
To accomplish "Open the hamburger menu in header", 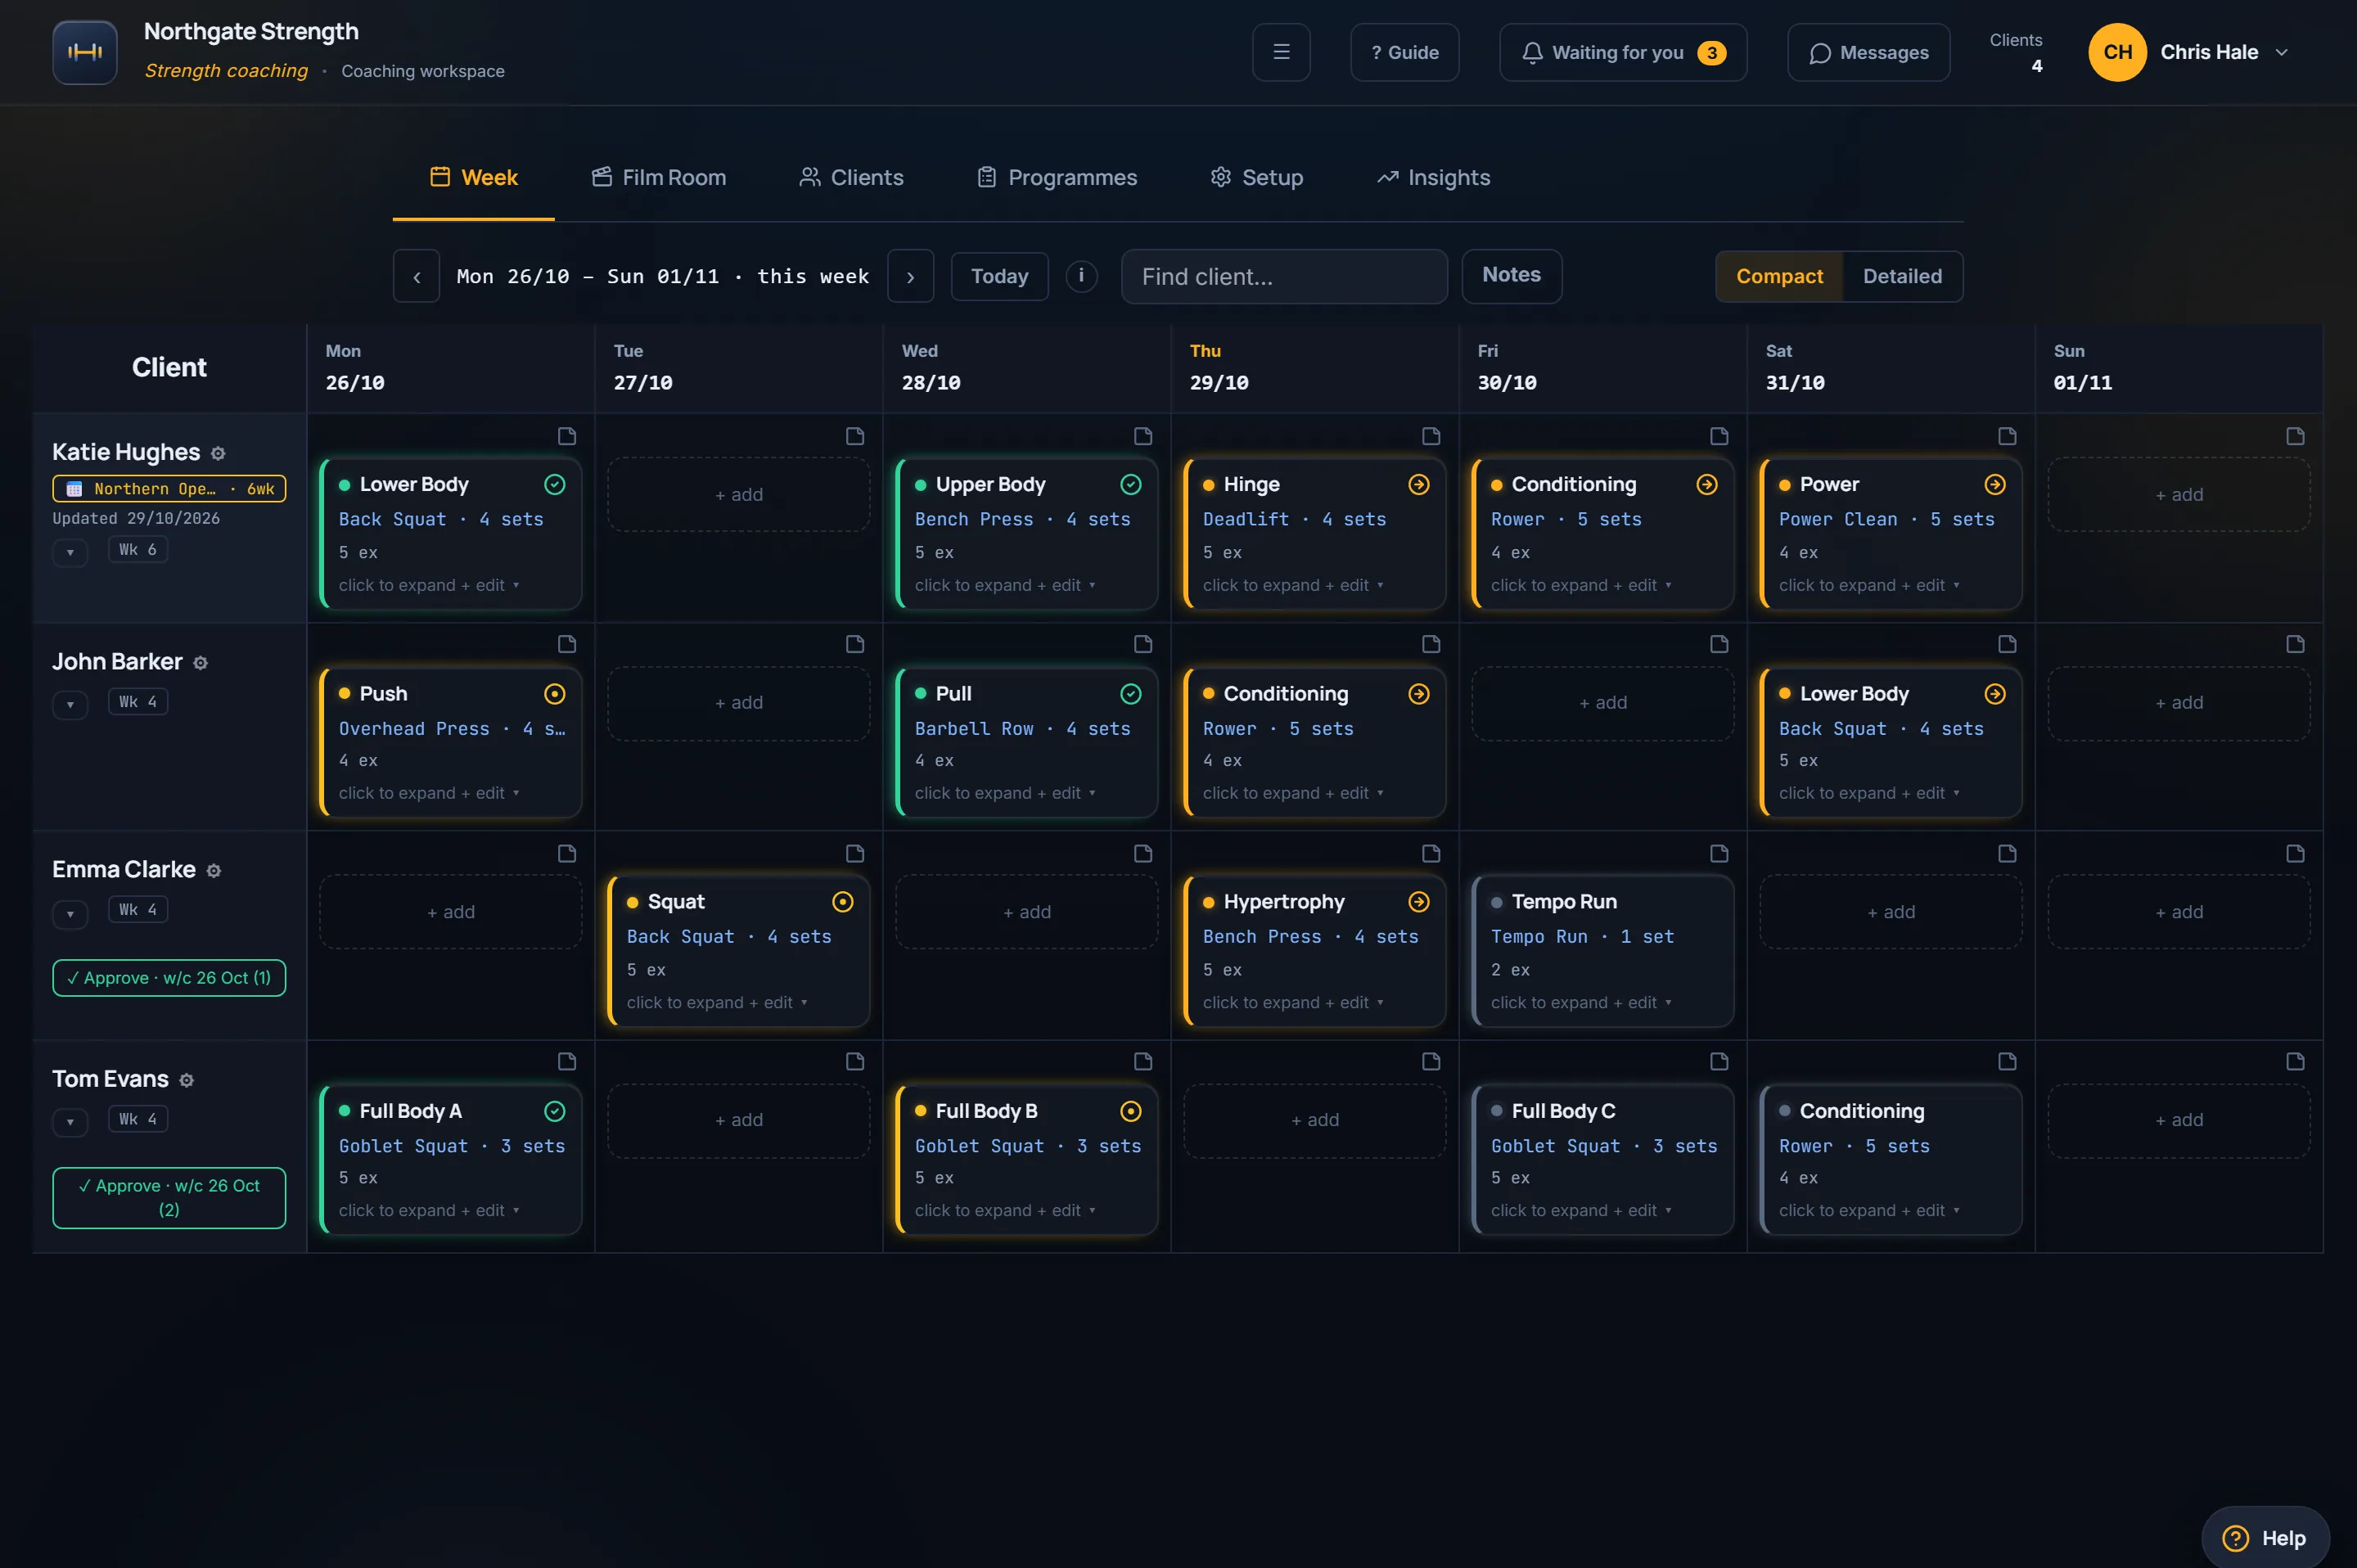I will 1280,52.
